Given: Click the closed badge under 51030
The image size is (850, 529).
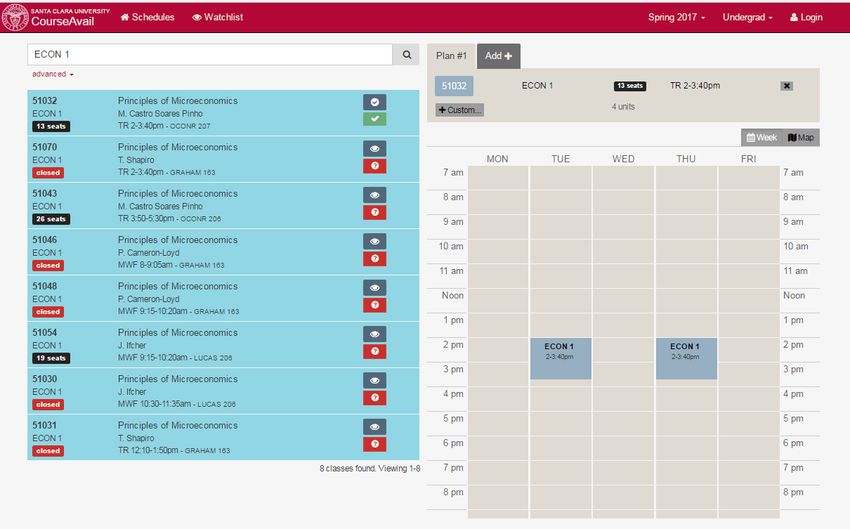Looking at the screenshot, I should (x=48, y=404).
